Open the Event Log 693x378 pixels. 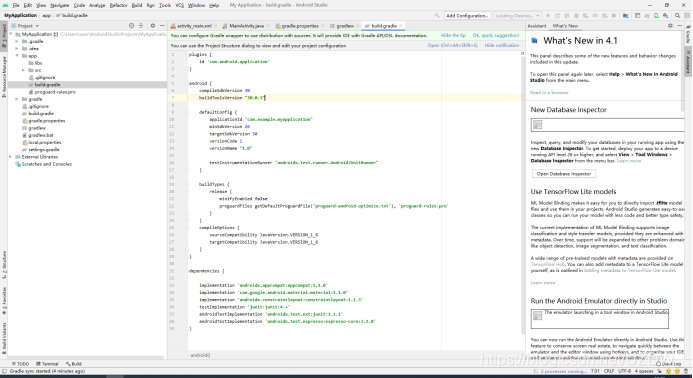pyautogui.click(x=669, y=364)
